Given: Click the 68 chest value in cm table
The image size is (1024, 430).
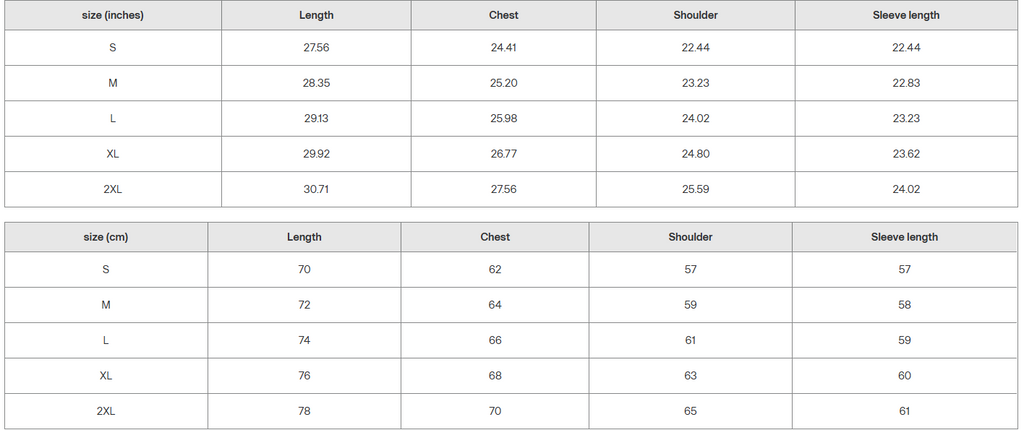Looking at the screenshot, I should click(x=495, y=376).
